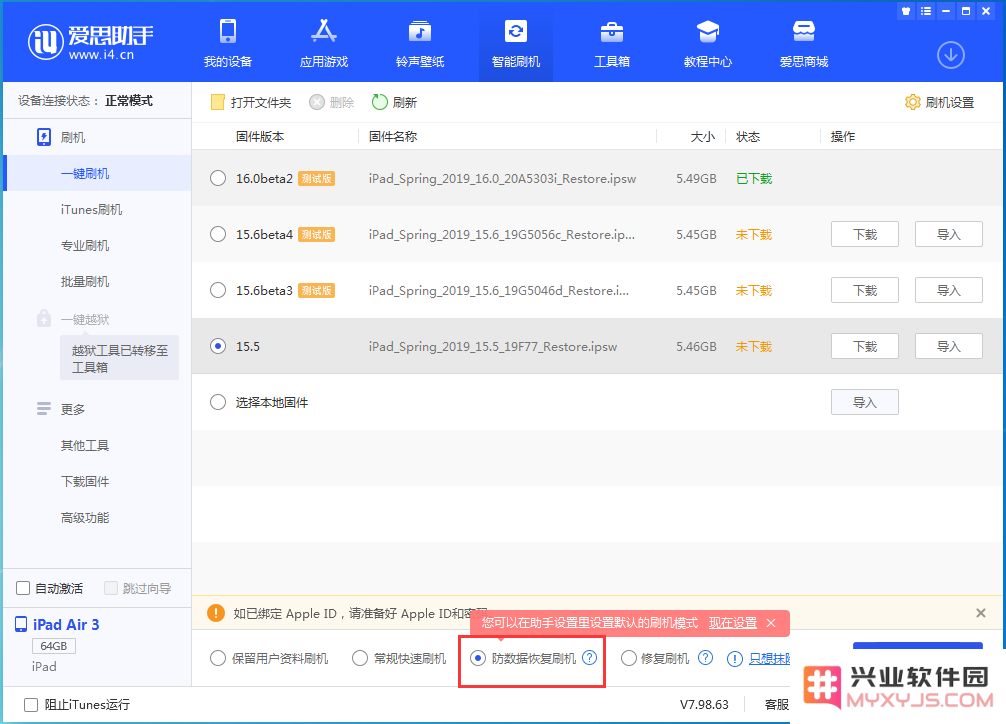The width and height of the screenshot is (1006, 724).
Task: Click 导入 for 15.5 firmware
Action: 948,347
